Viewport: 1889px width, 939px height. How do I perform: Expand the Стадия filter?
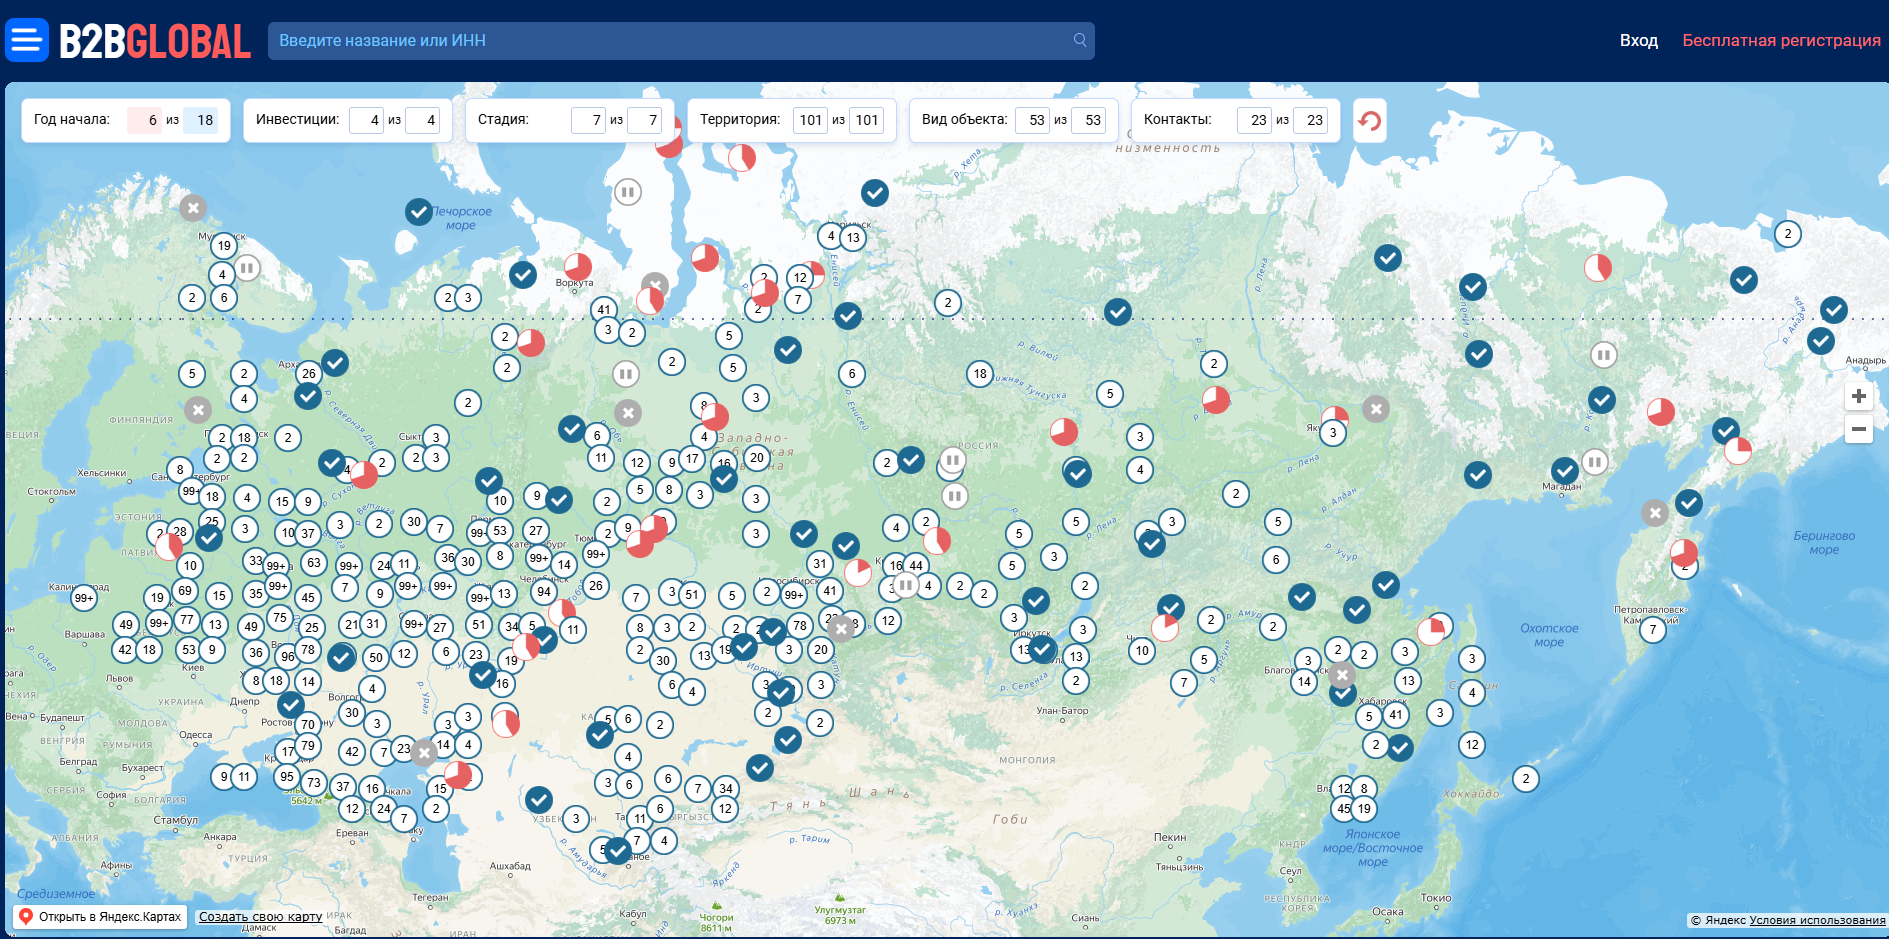click(568, 120)
